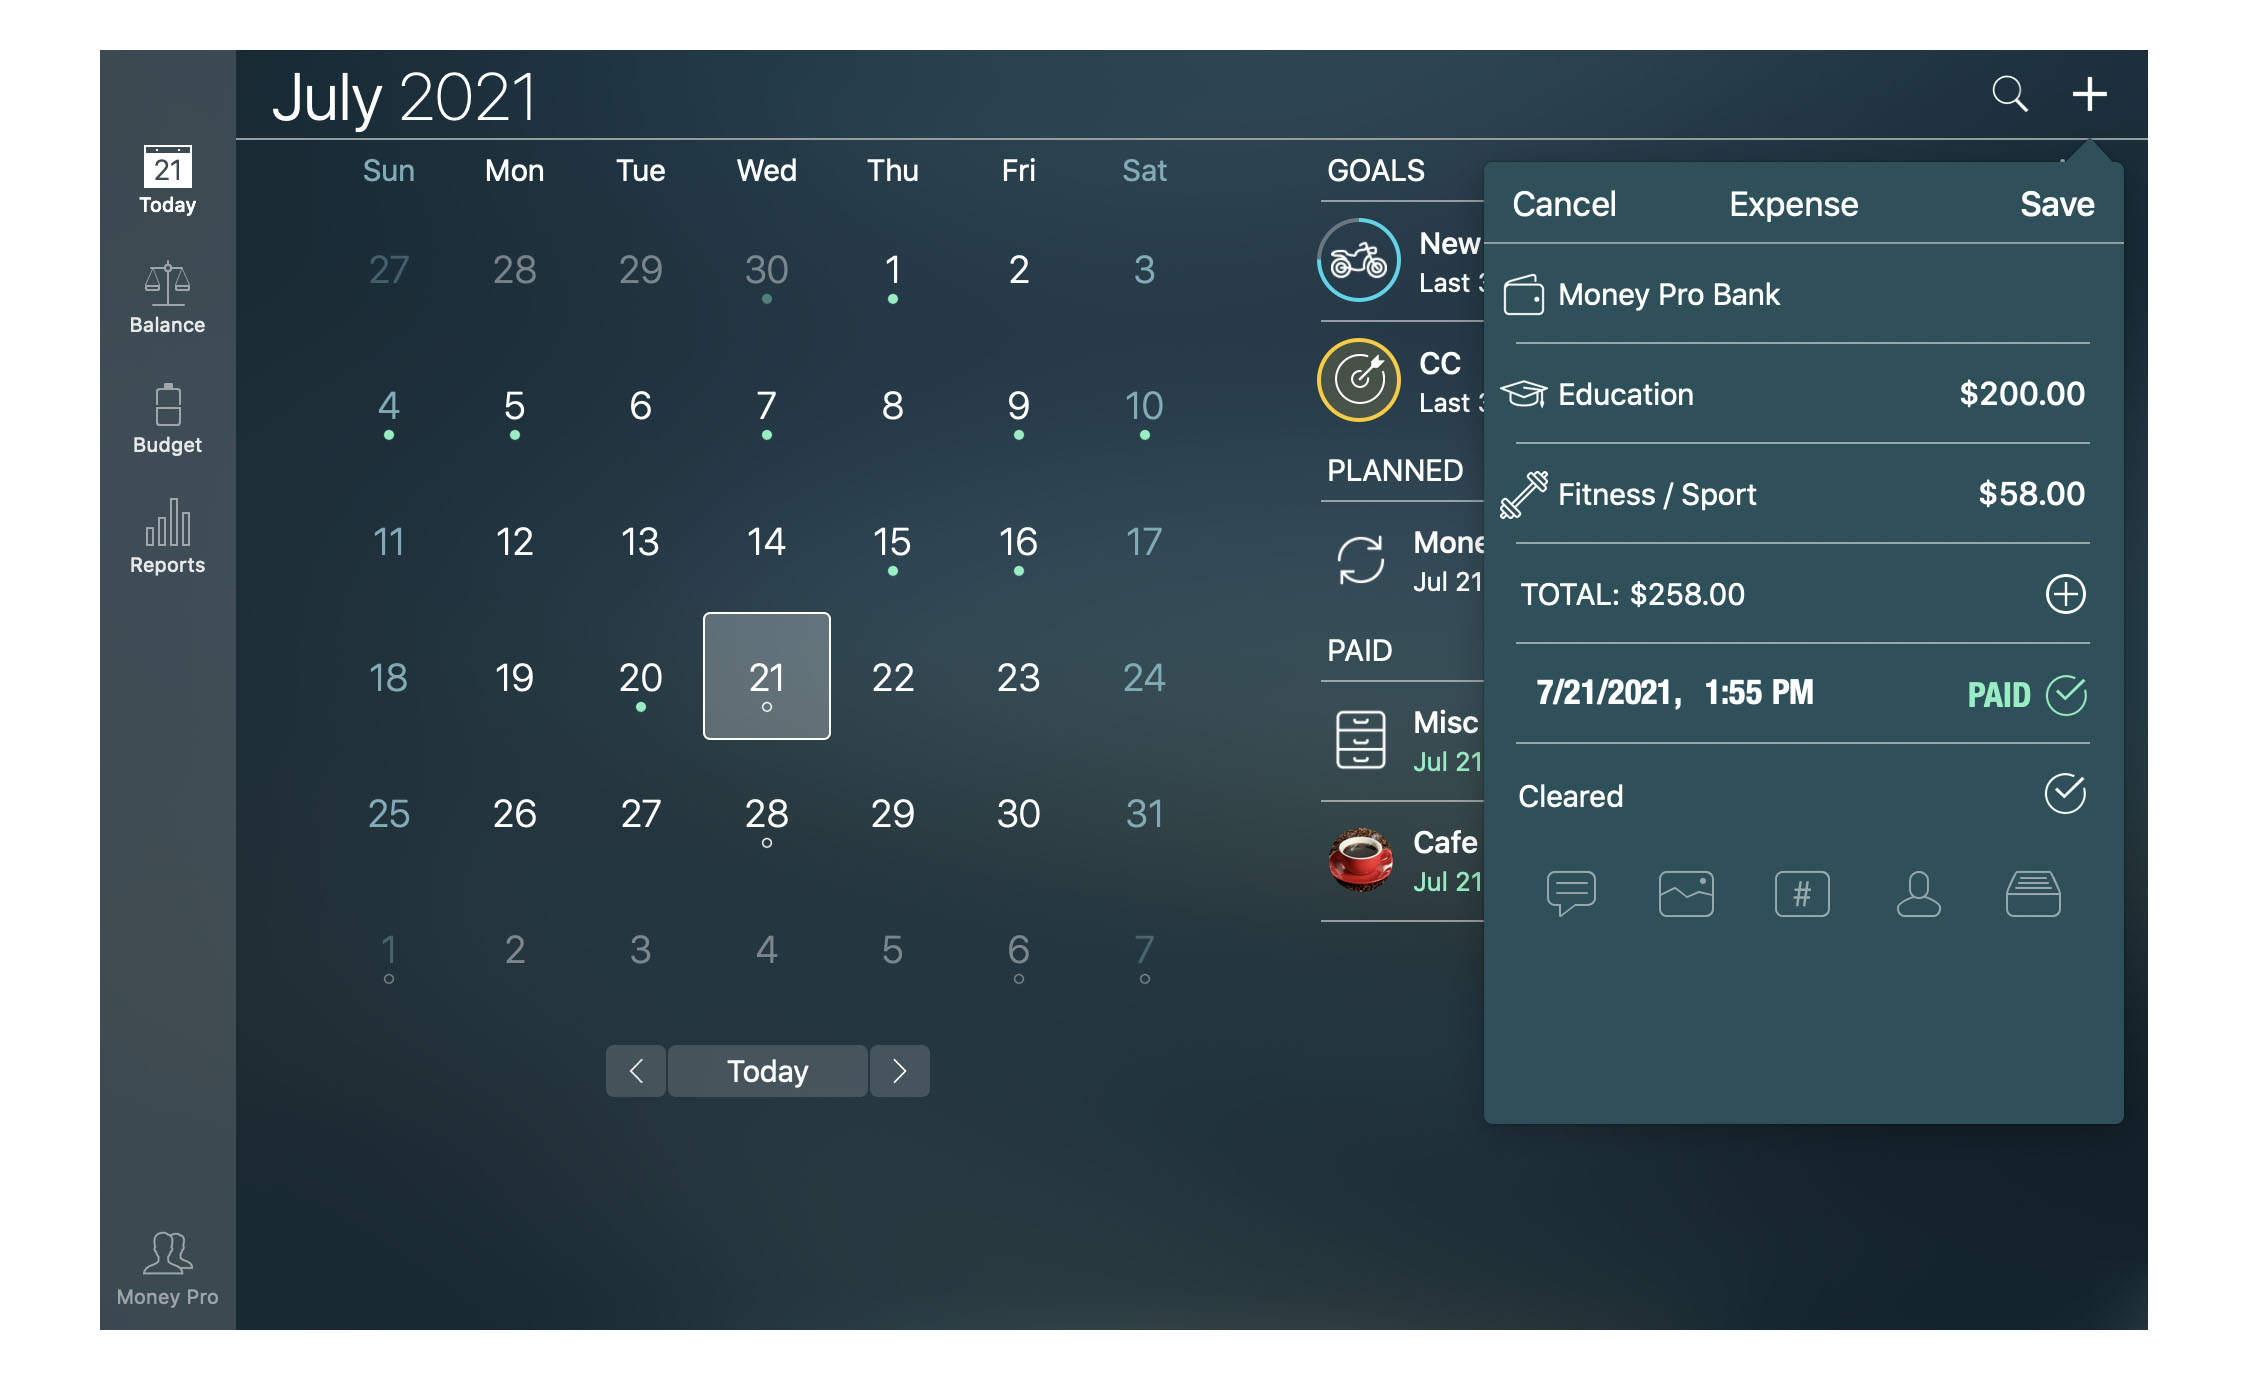Click Cancel button in transaction panel

[x=1567, y=204]
